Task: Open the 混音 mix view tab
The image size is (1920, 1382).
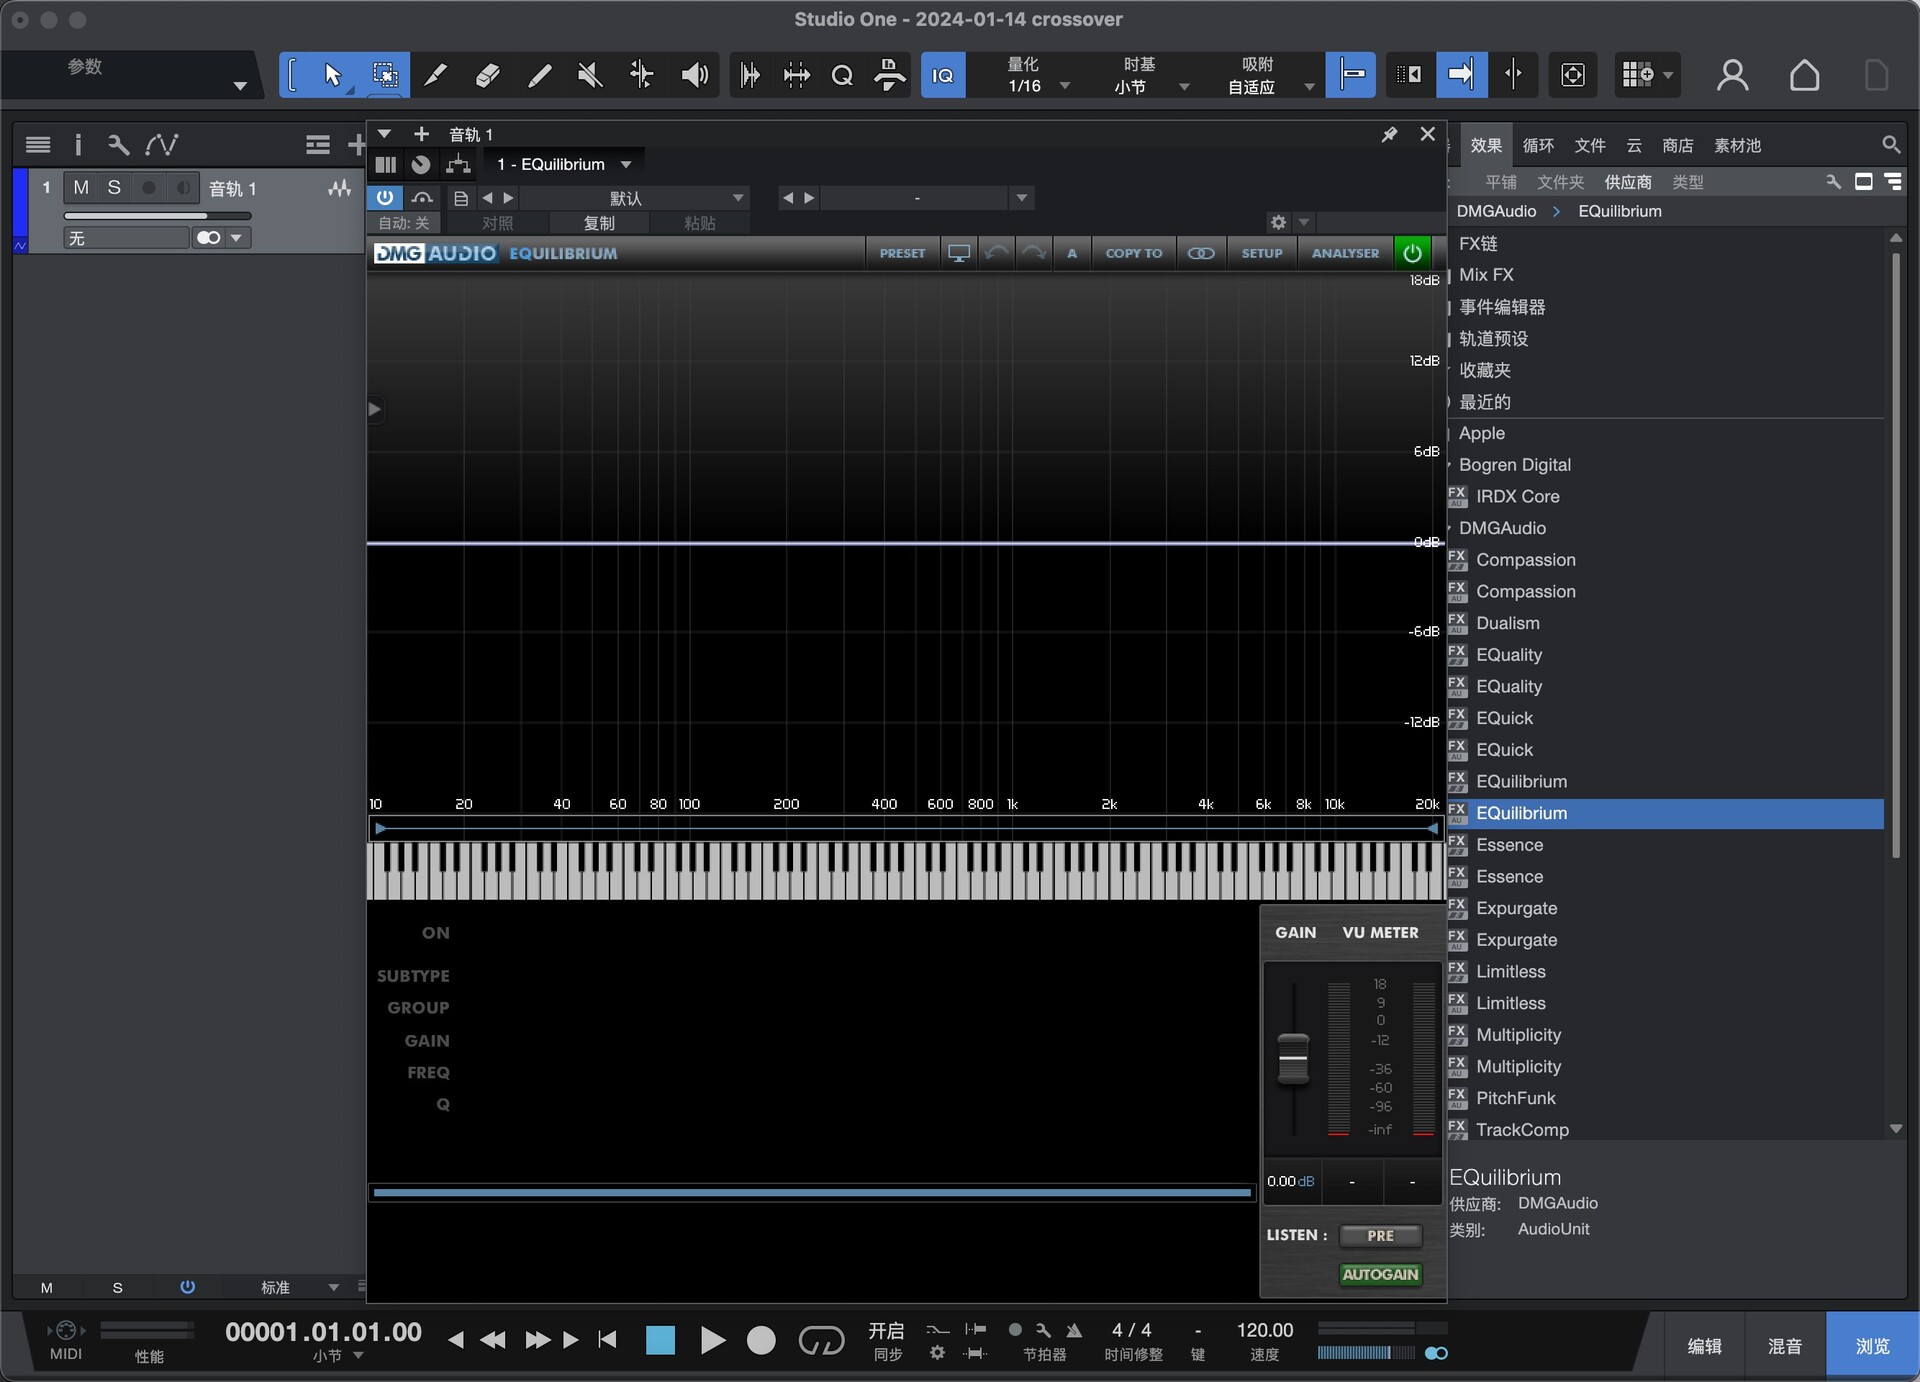Action: [1784, 1346]
